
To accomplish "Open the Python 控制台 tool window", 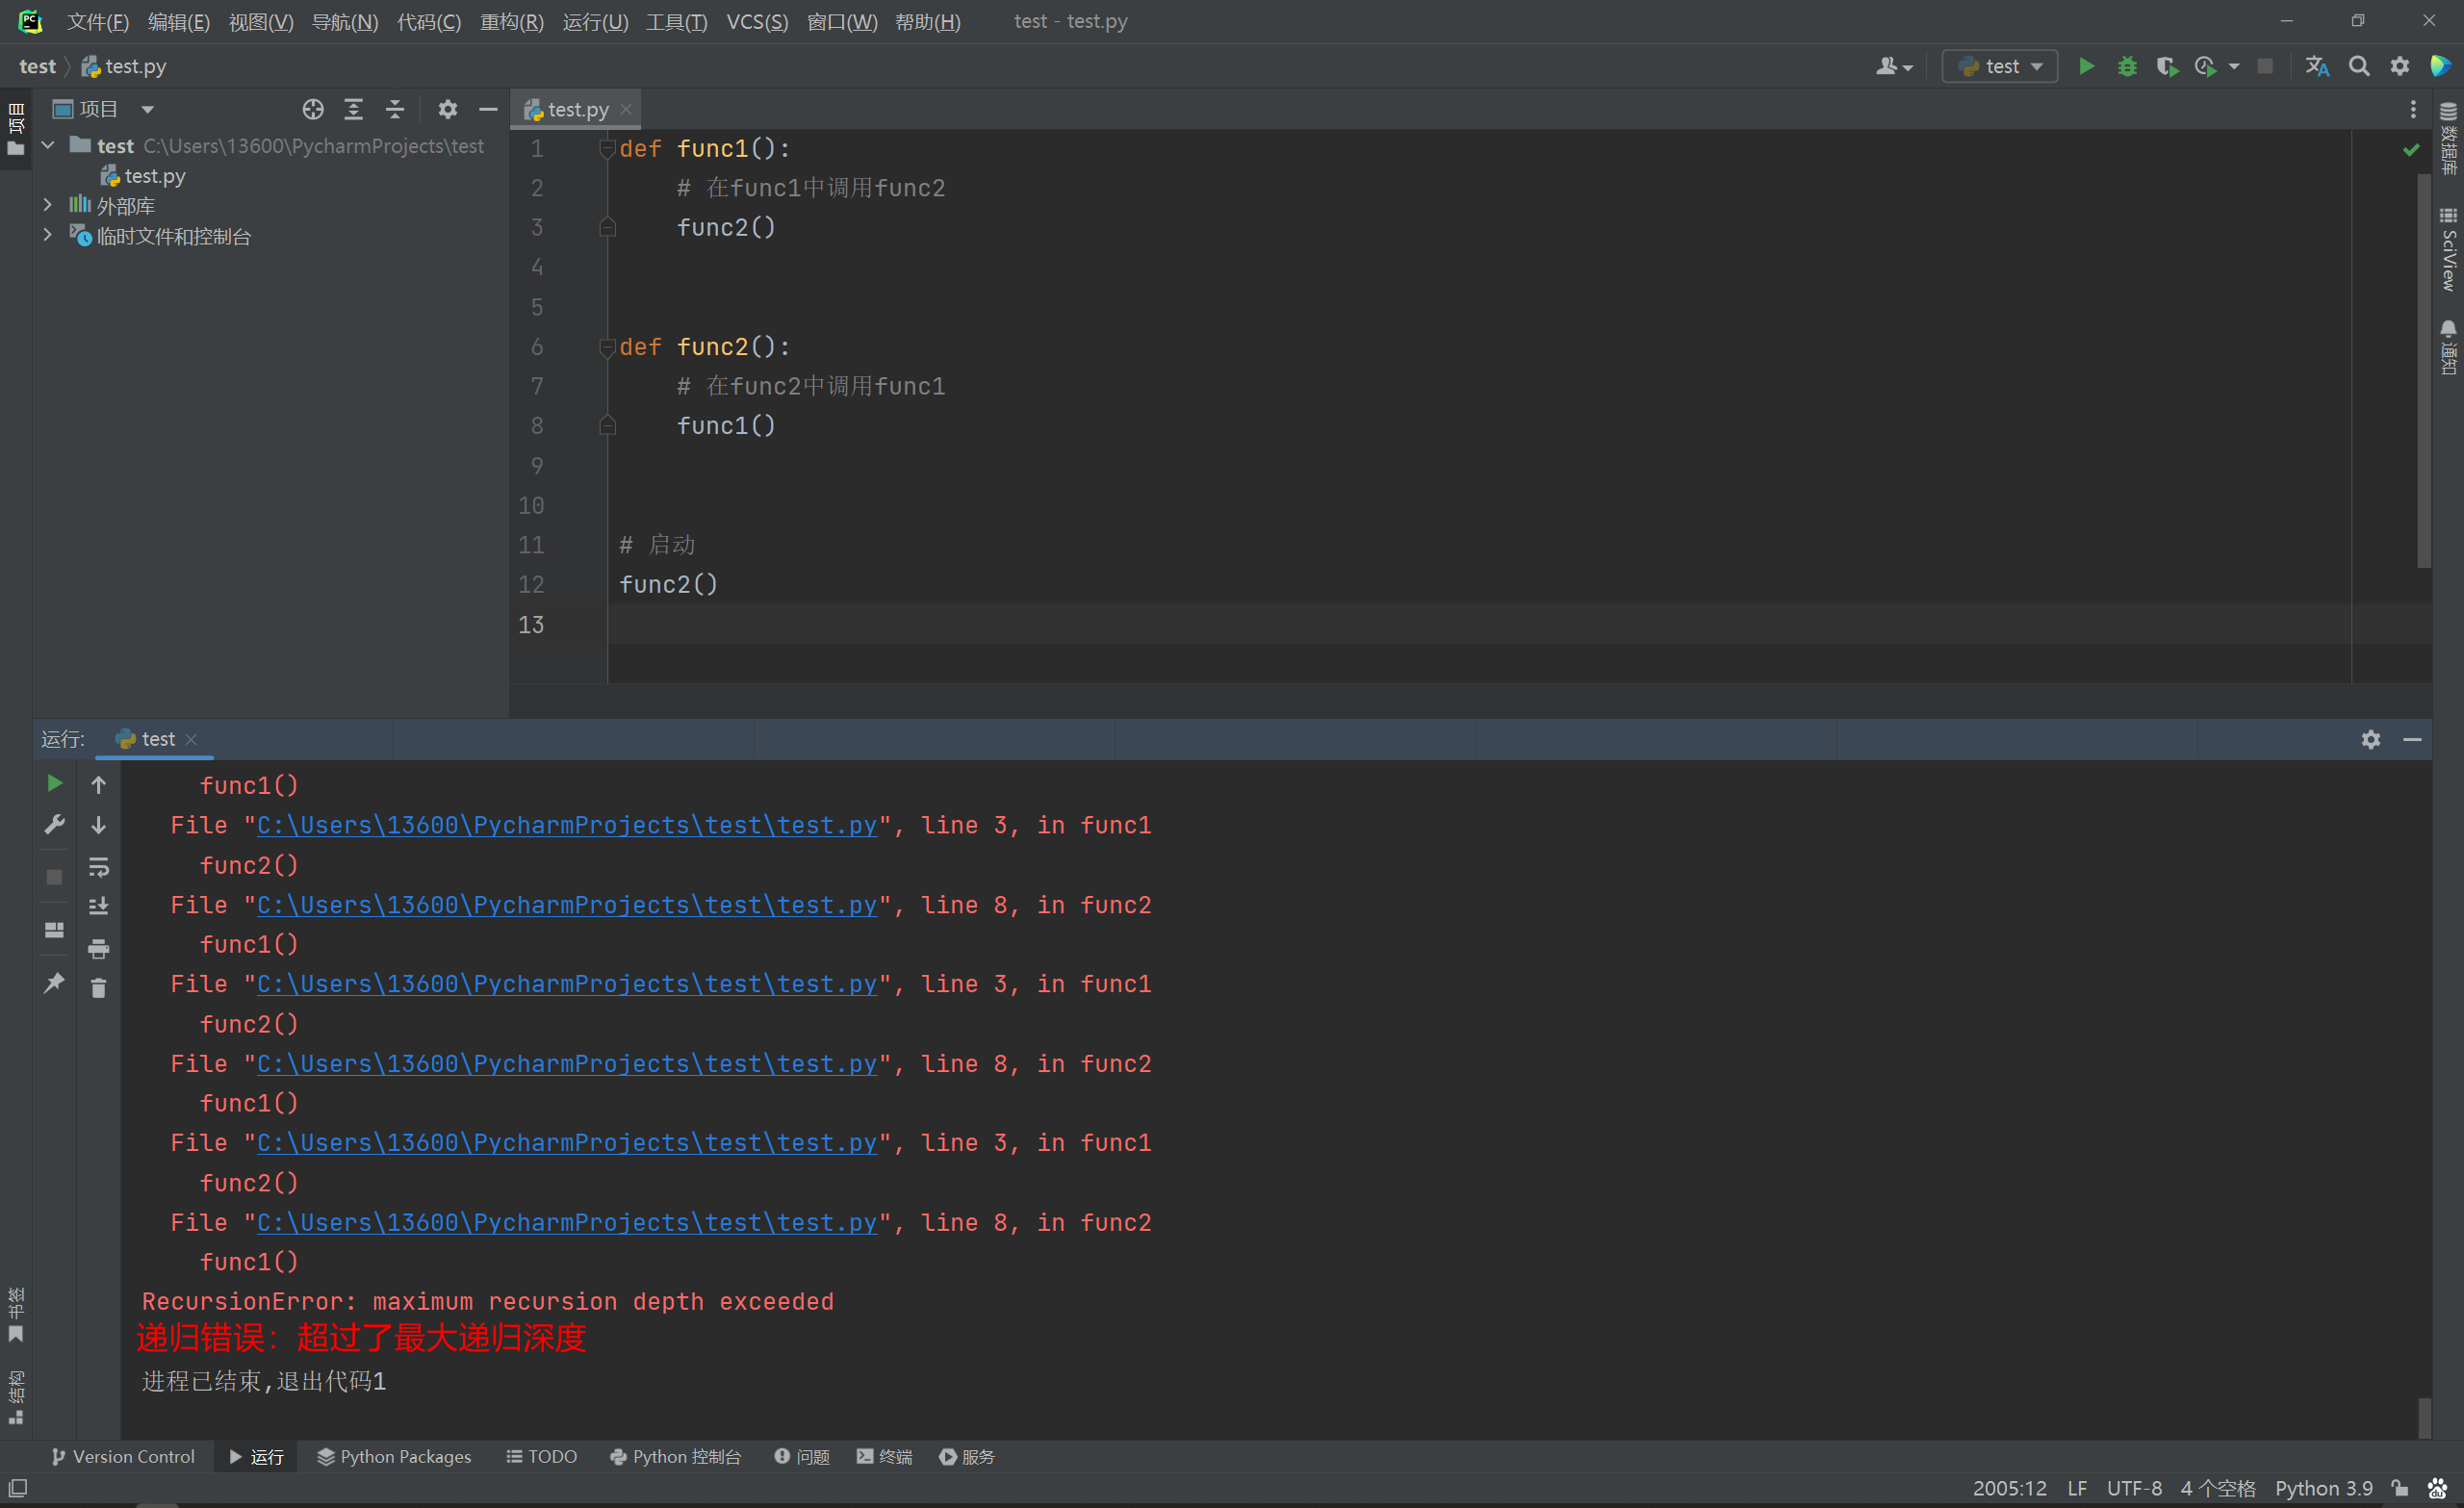I will 676,1456.
